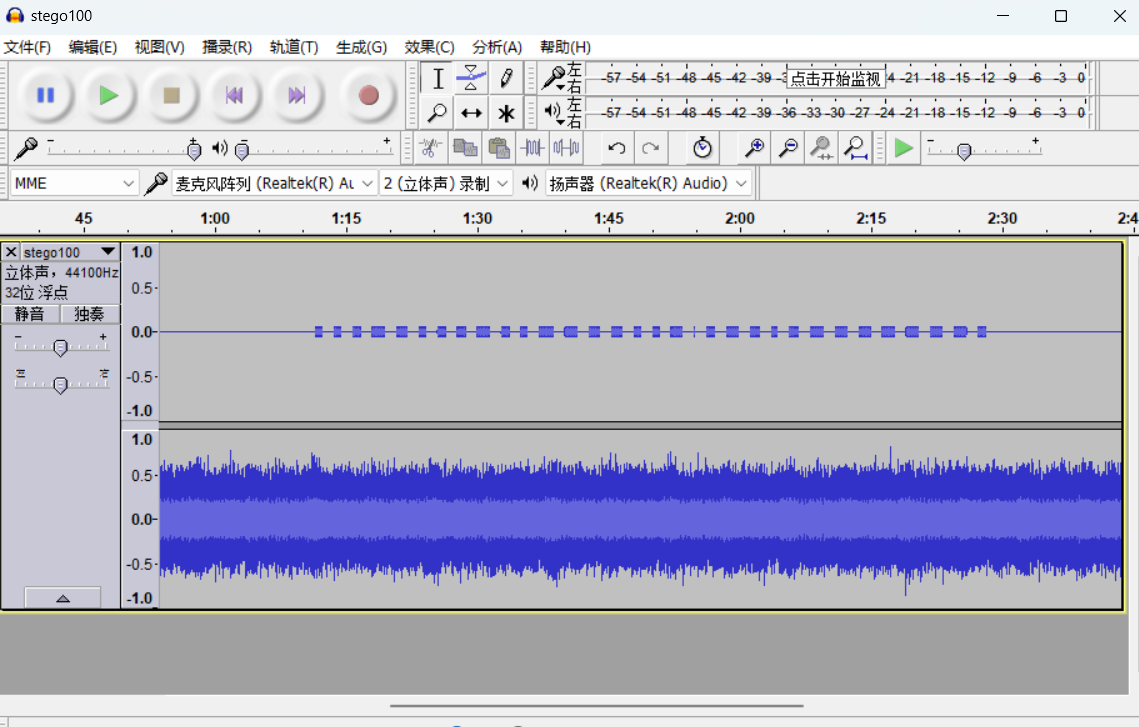
Task: Click the lower channel's vertical scale 0.0 label
Action: pos(142,519)
